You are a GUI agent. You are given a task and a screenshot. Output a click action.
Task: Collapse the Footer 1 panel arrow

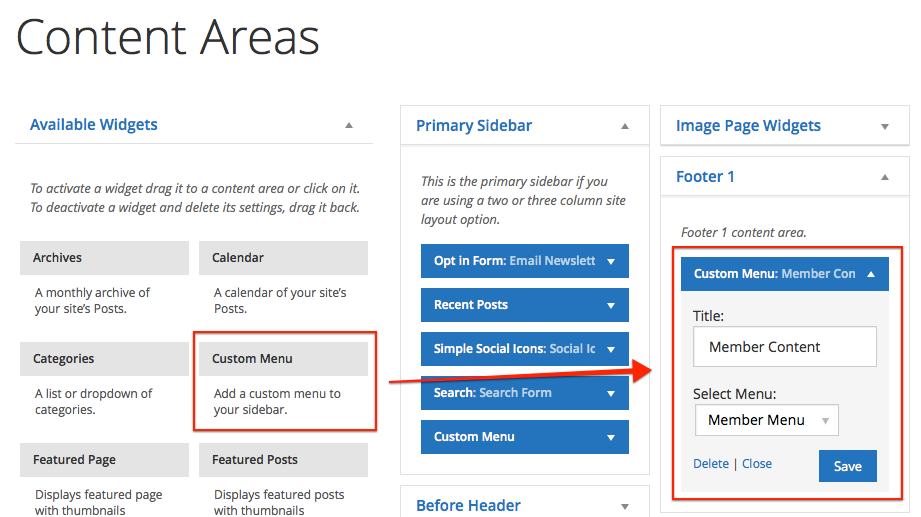click(885, 177)
